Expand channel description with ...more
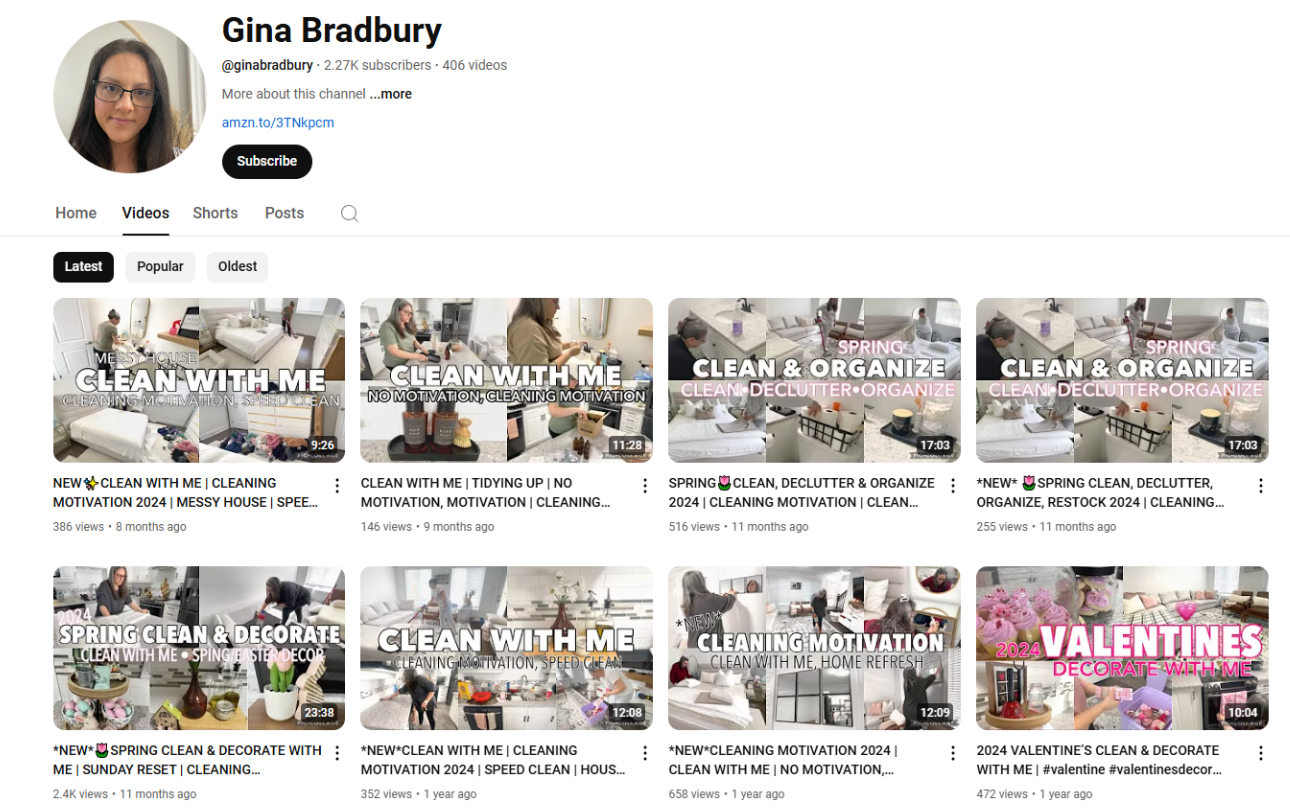This screenshot has height=809, width=1290. (390, 94)
